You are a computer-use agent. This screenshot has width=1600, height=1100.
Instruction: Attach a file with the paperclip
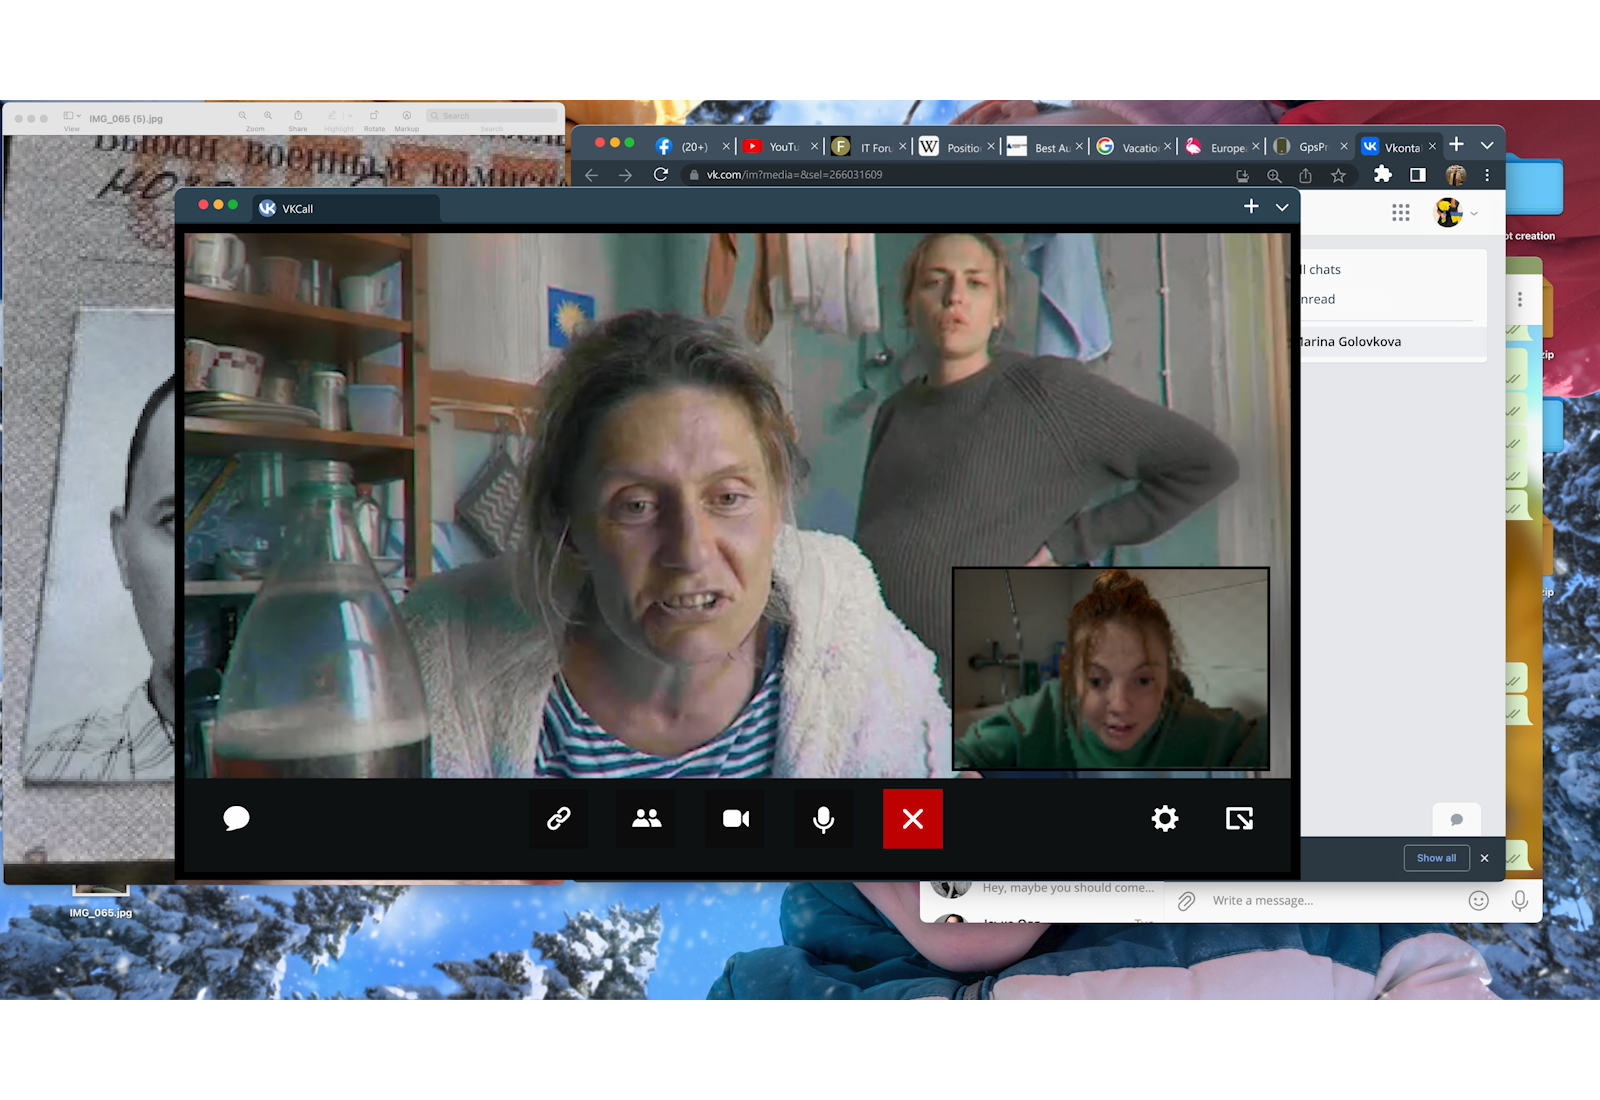pyautogui.click(x=1186, y=901)
